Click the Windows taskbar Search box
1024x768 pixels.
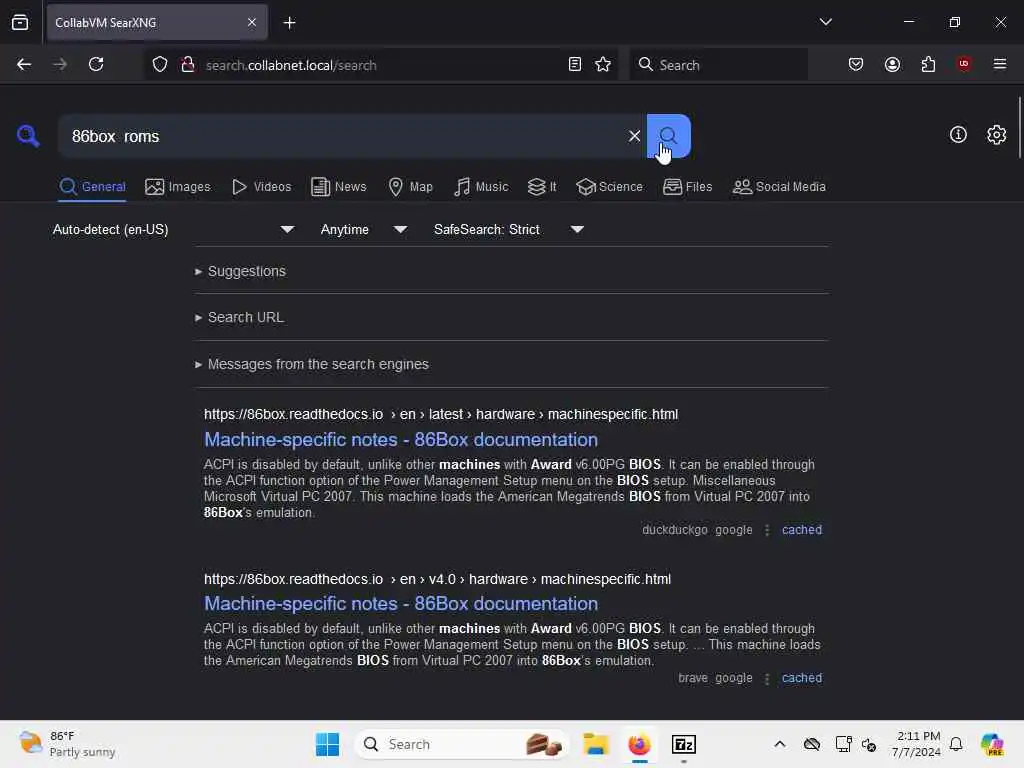tap(461, 744)
